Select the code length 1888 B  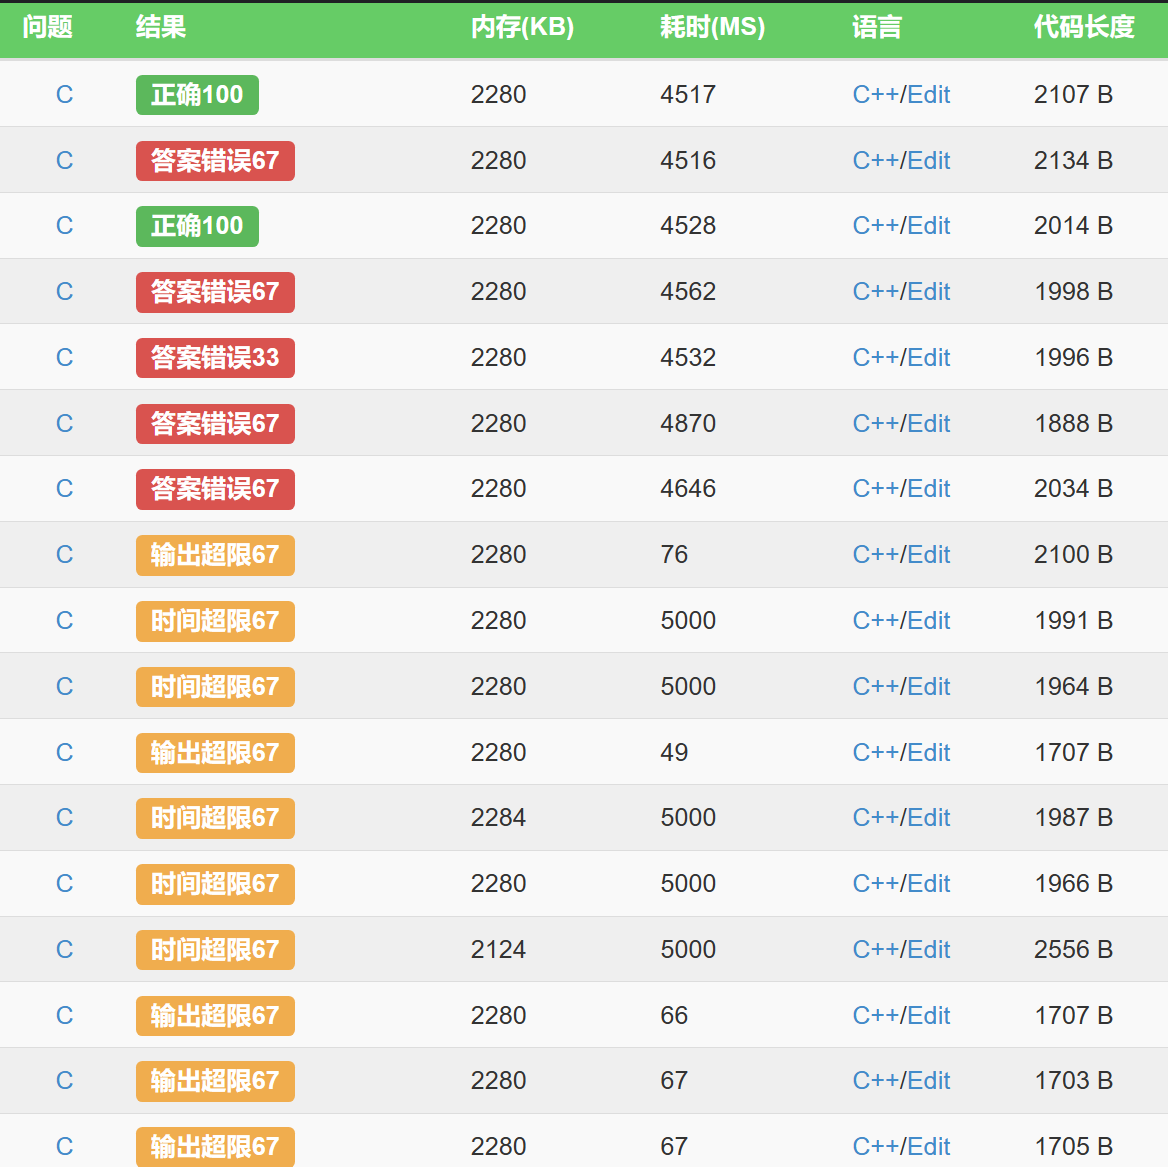click(1073, 423)
